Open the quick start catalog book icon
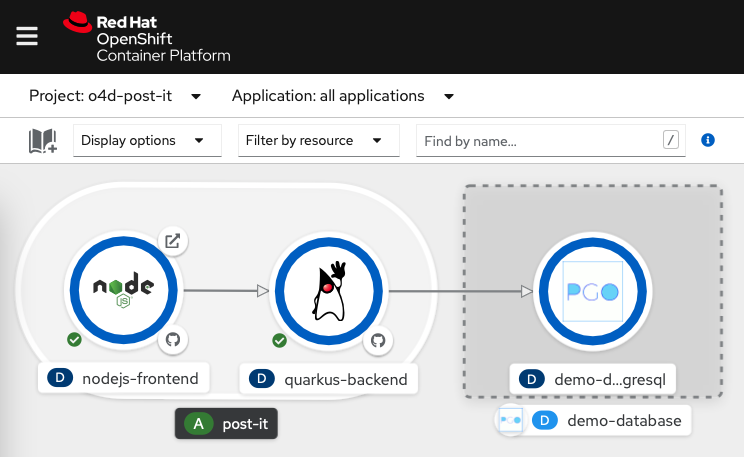The width and height of the screenshot is (744, 457). pos(43,141)
